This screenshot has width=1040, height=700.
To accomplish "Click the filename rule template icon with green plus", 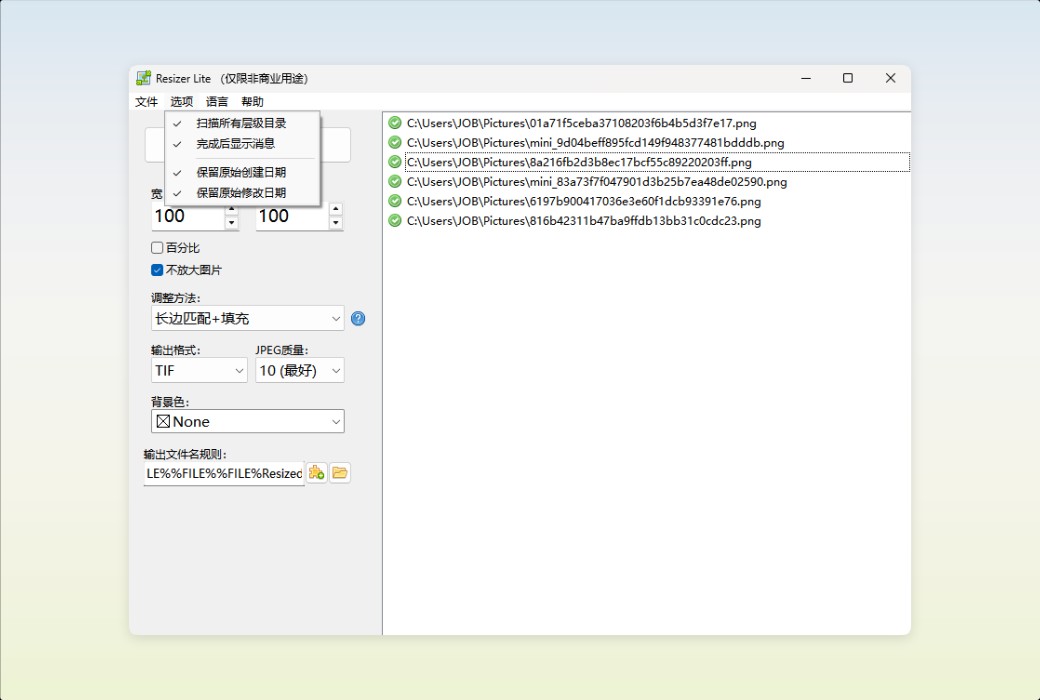I will pyautogui.click(x=316, y=472).
